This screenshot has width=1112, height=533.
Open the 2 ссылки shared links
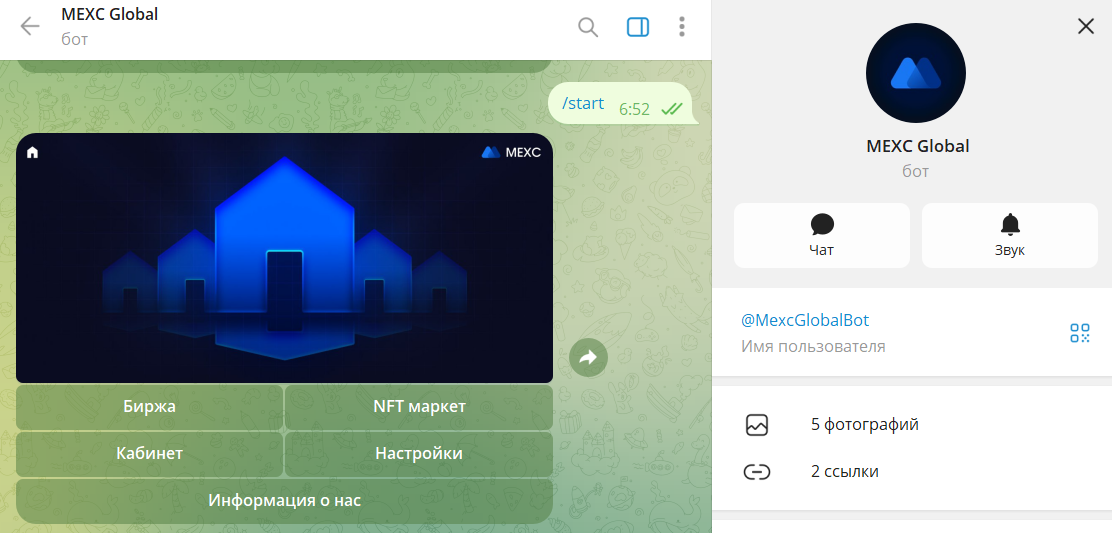click(x=844, y=471)
